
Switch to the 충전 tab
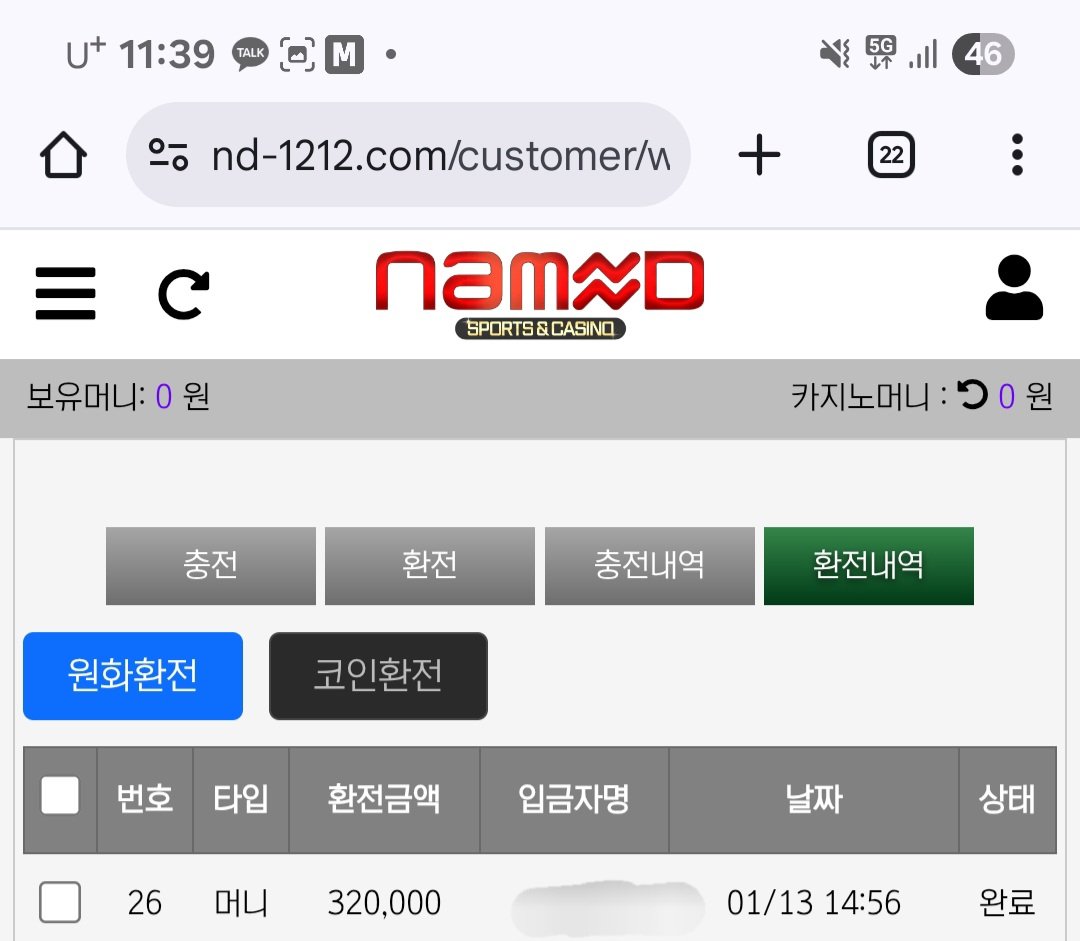(211, 566)
